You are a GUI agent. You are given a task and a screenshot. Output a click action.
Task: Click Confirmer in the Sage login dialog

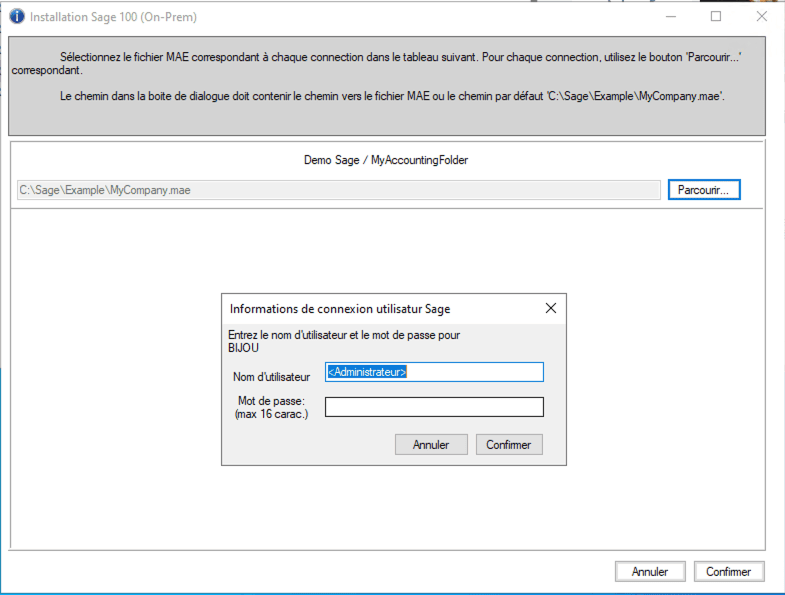coord(509,445)
